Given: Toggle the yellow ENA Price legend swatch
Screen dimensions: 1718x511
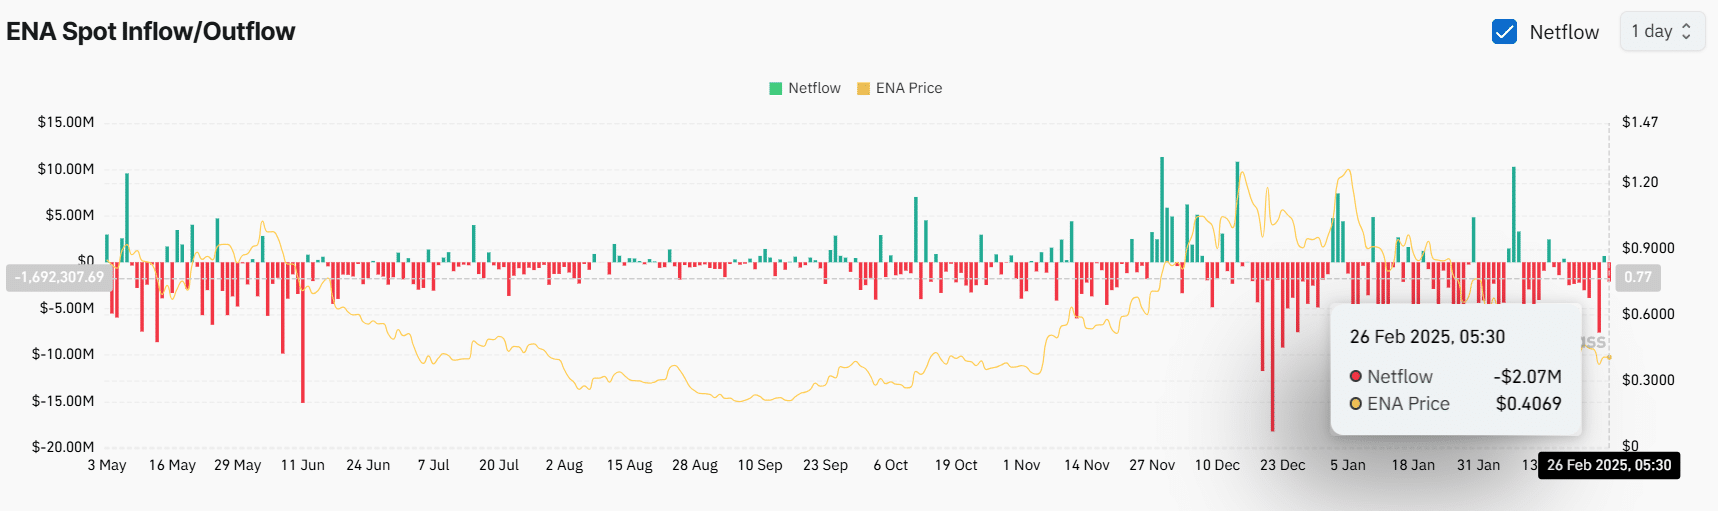Looking at the screenshot, I should 863,88.
